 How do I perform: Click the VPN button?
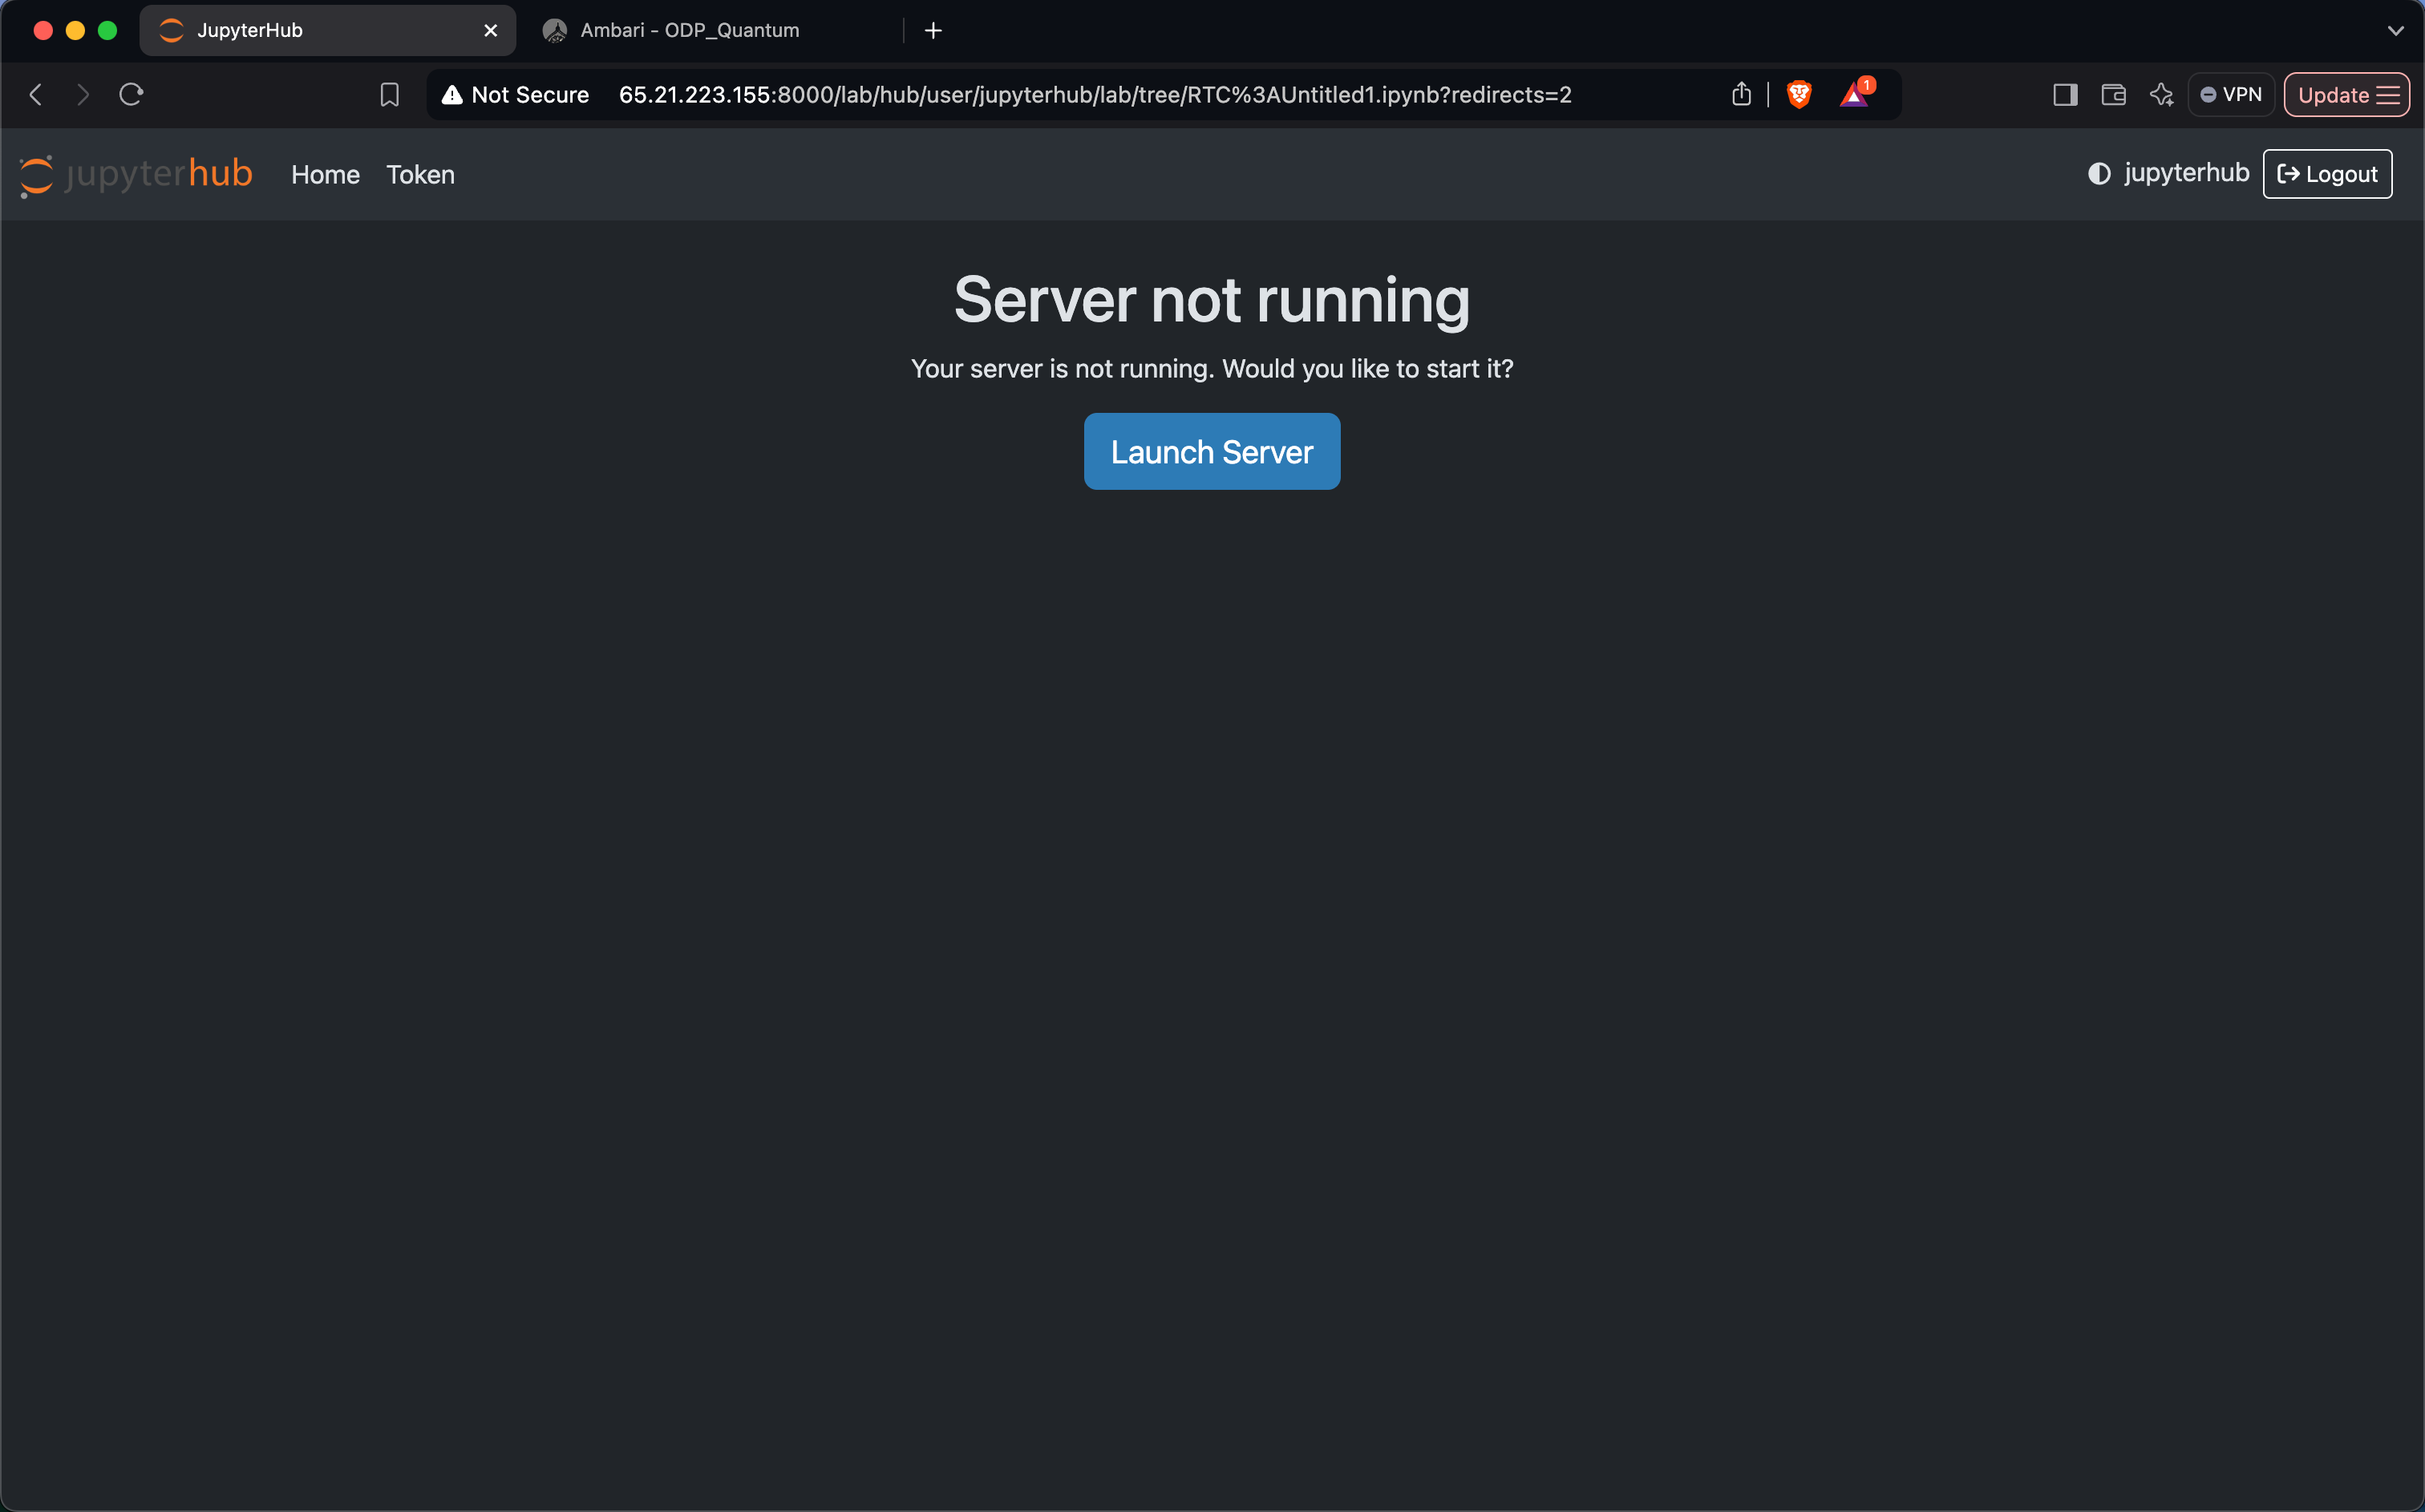click(2231, 95)
